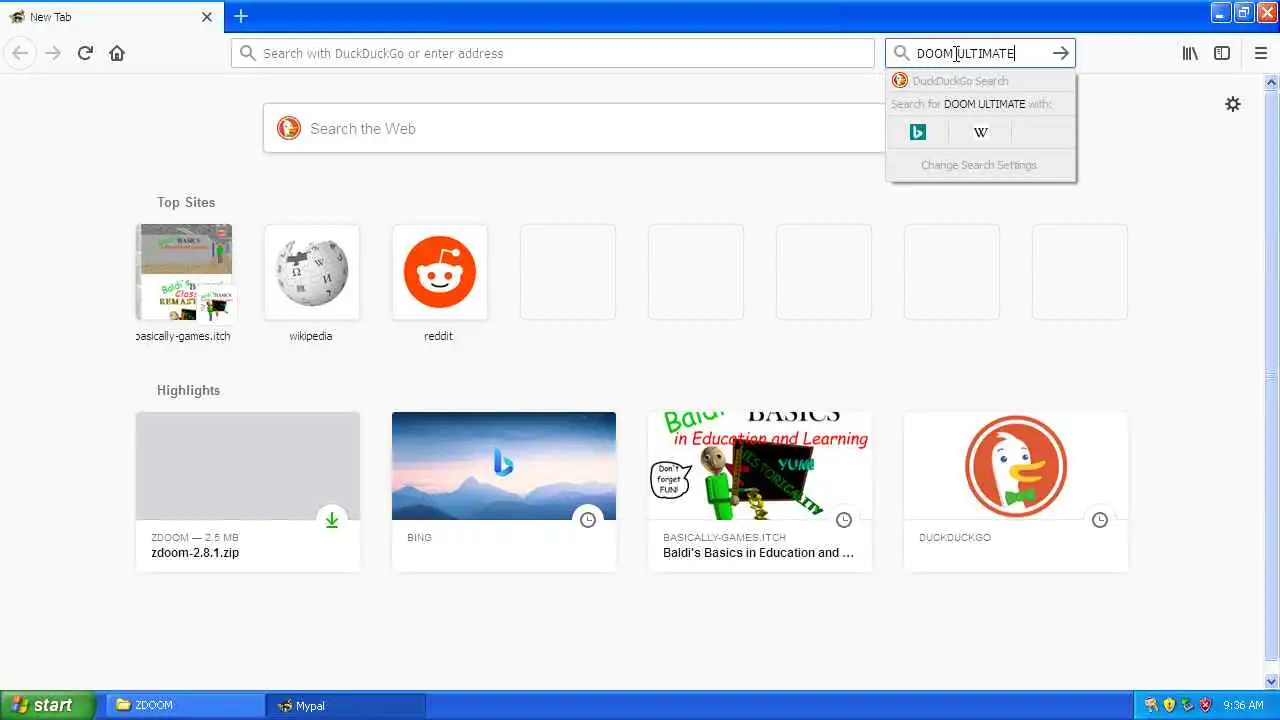Image resolution: width=1280 pixels, height=720 pixels.
Task: Open the wikipedia top site tile
Action: (x=312, y=272)
